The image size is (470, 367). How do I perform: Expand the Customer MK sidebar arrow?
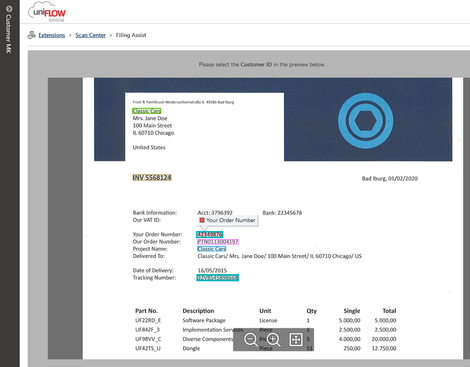click(9, 9)
